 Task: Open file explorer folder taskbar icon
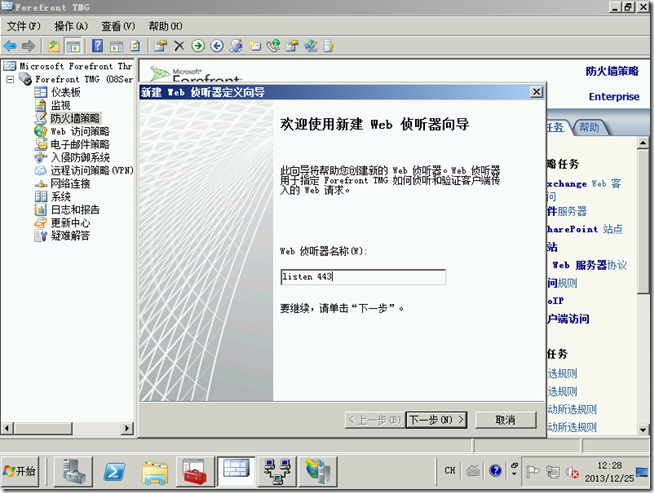tap(155, 471)
